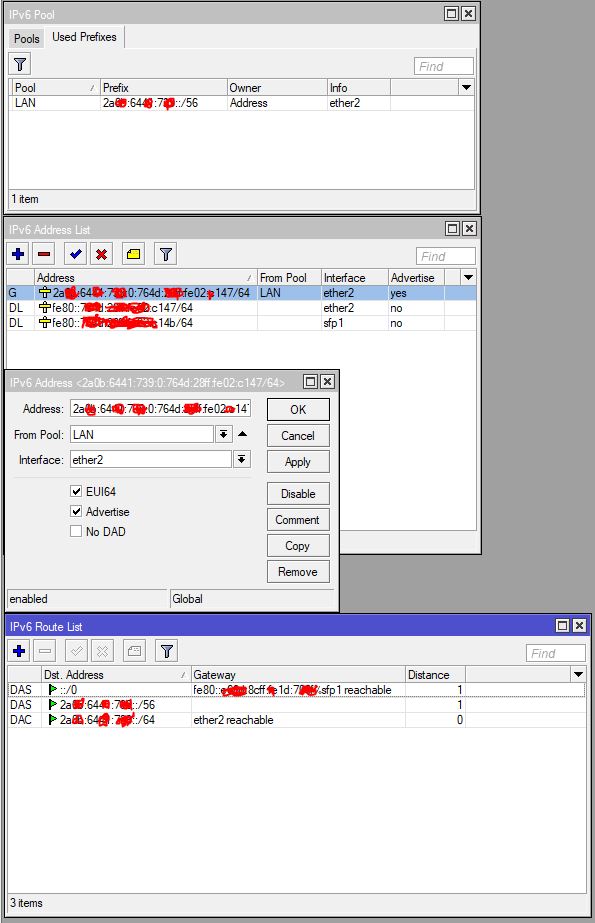595x923 pixels.
Task: Open the Interface dropdown showing ether2
Action: pyautogui.click(x=241, y=459)
